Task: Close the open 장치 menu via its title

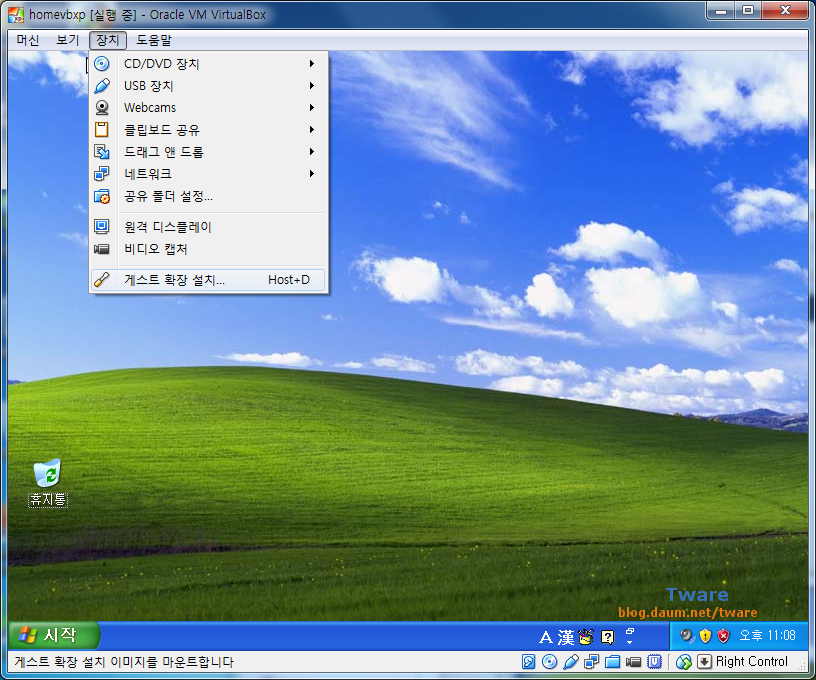Action: (108, 40)
